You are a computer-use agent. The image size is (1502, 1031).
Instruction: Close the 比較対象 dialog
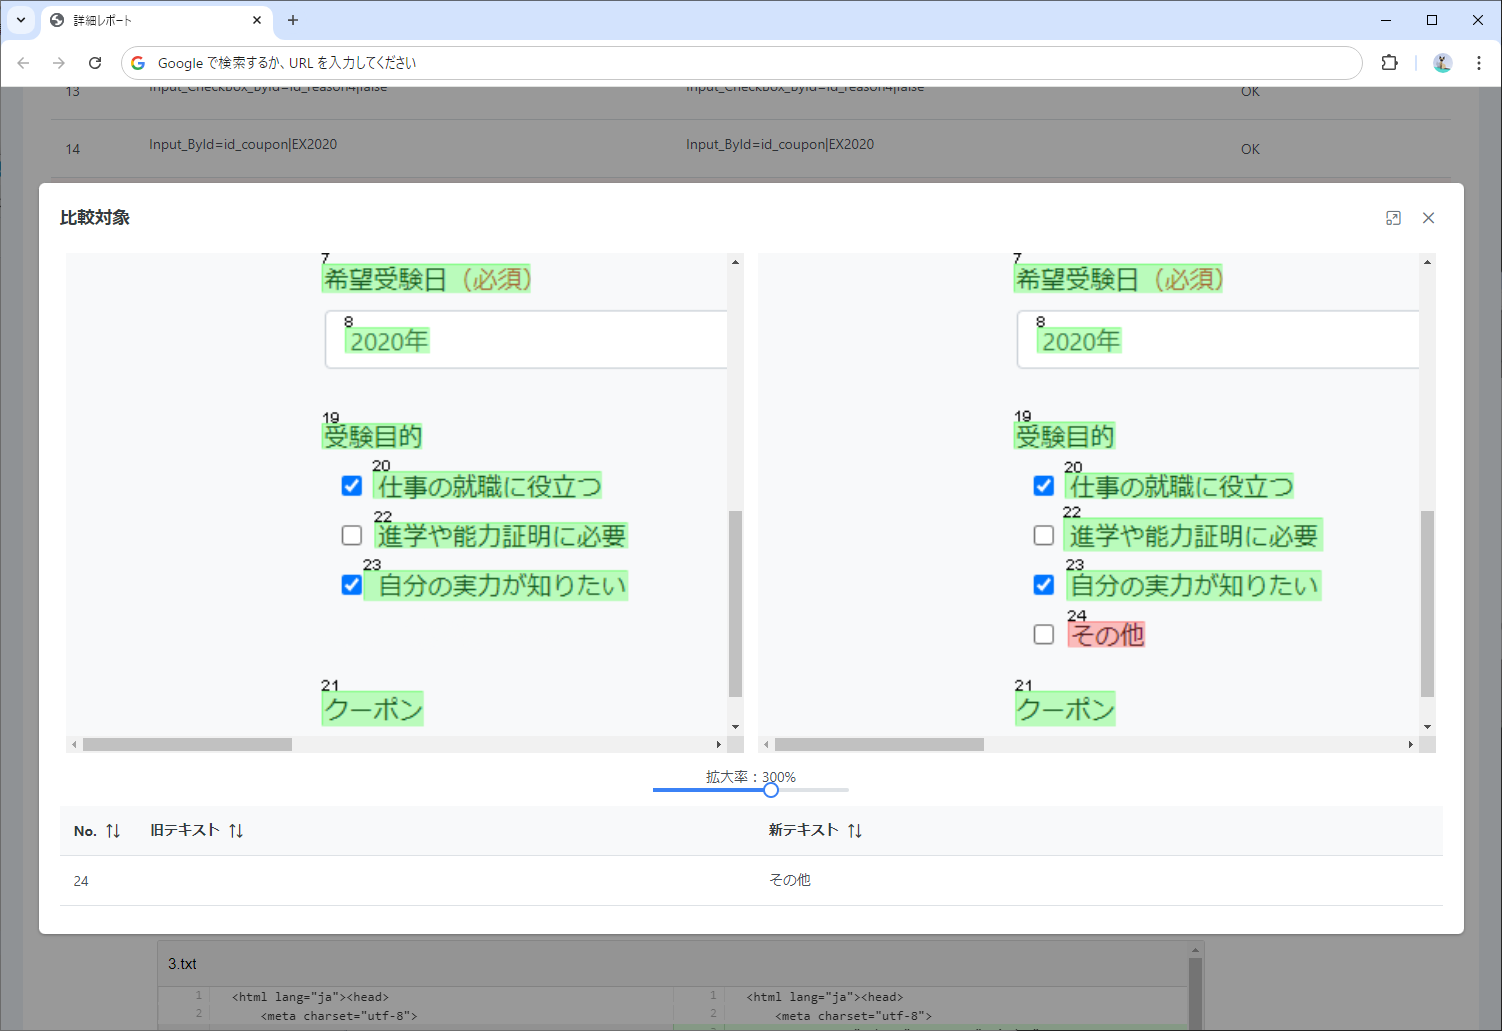1428,218
